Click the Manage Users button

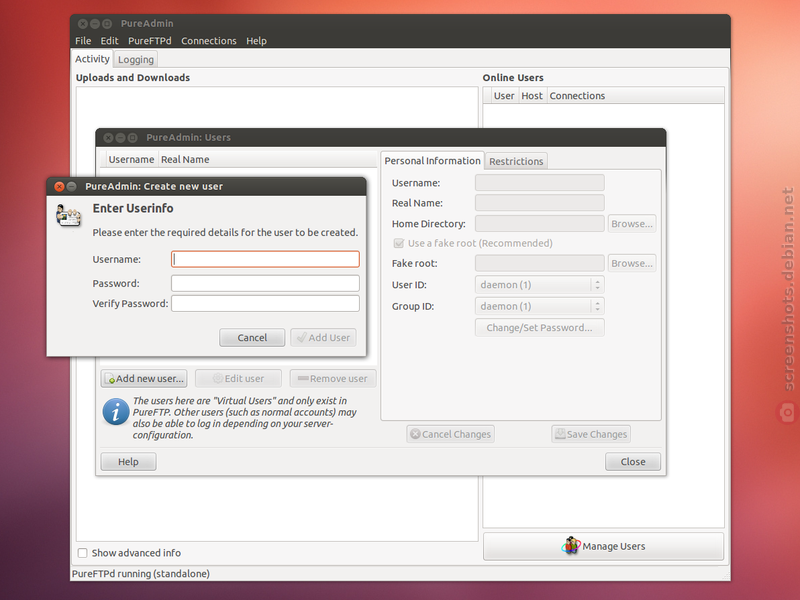coord(604,546)
